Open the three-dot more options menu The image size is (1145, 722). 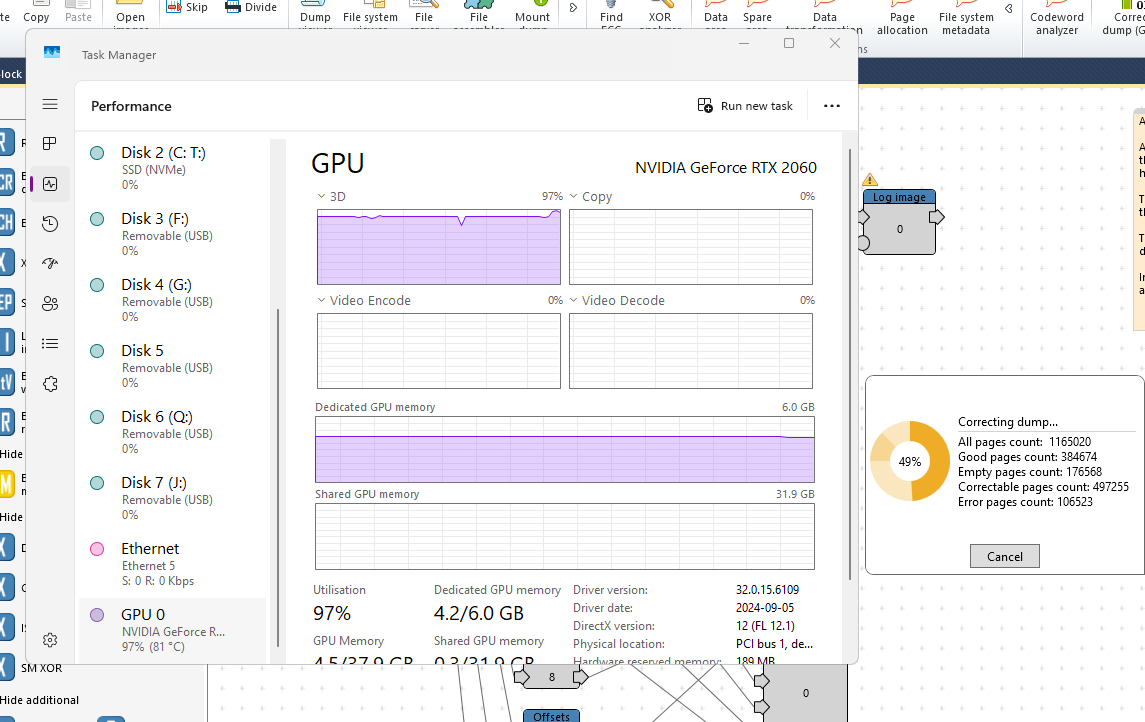tap(832, 106)
